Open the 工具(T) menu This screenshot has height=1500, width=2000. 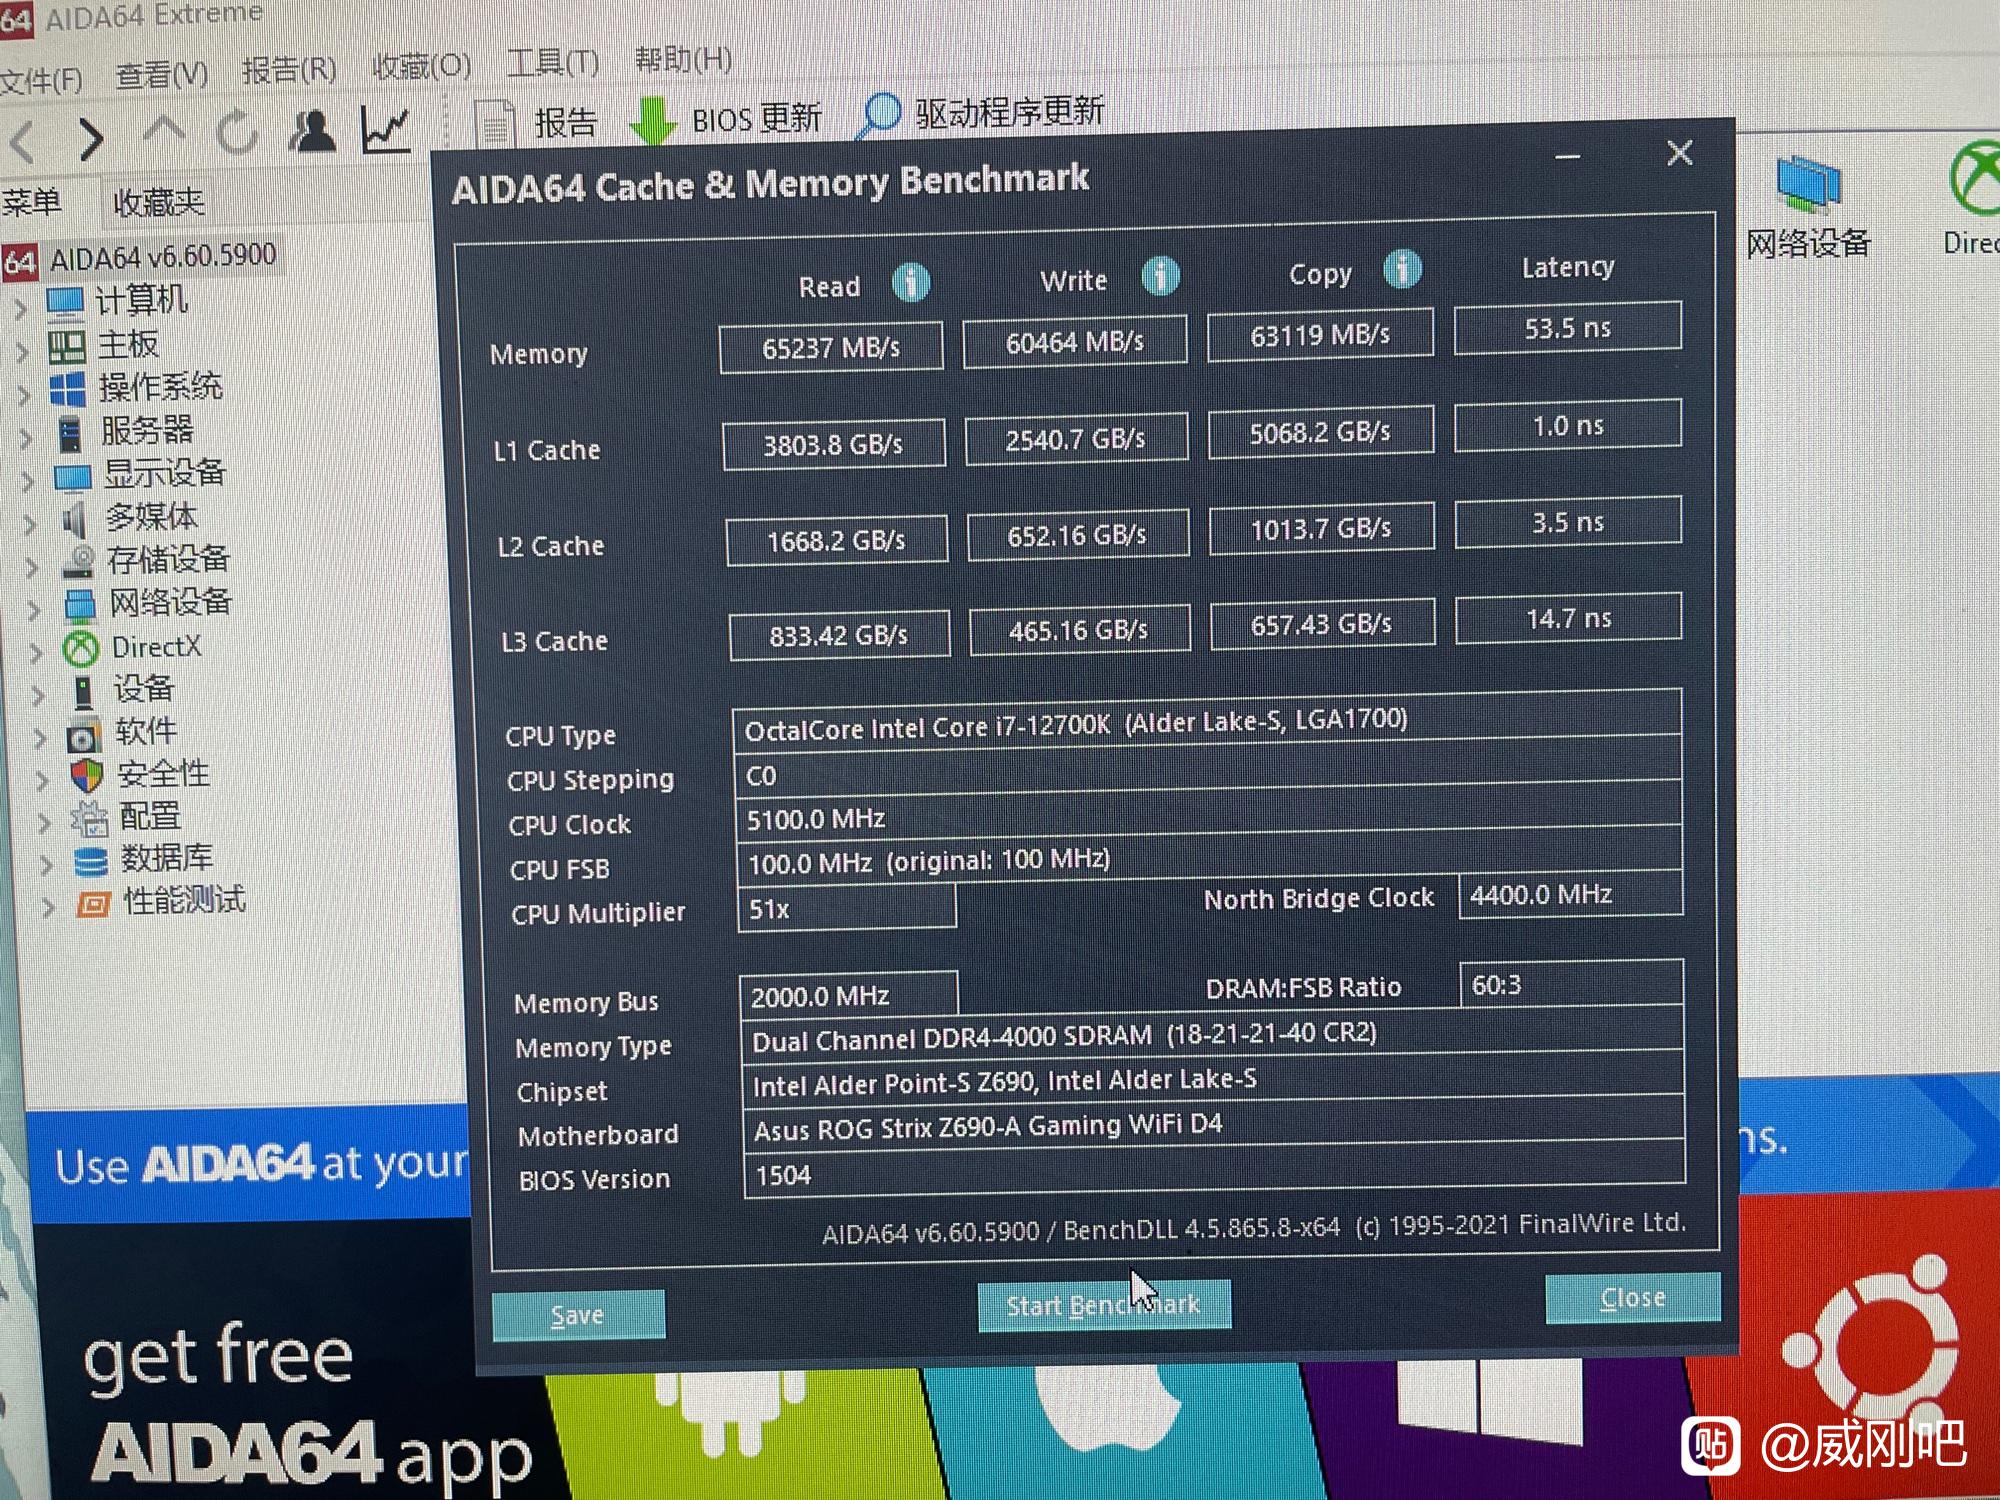coord(553,62)
